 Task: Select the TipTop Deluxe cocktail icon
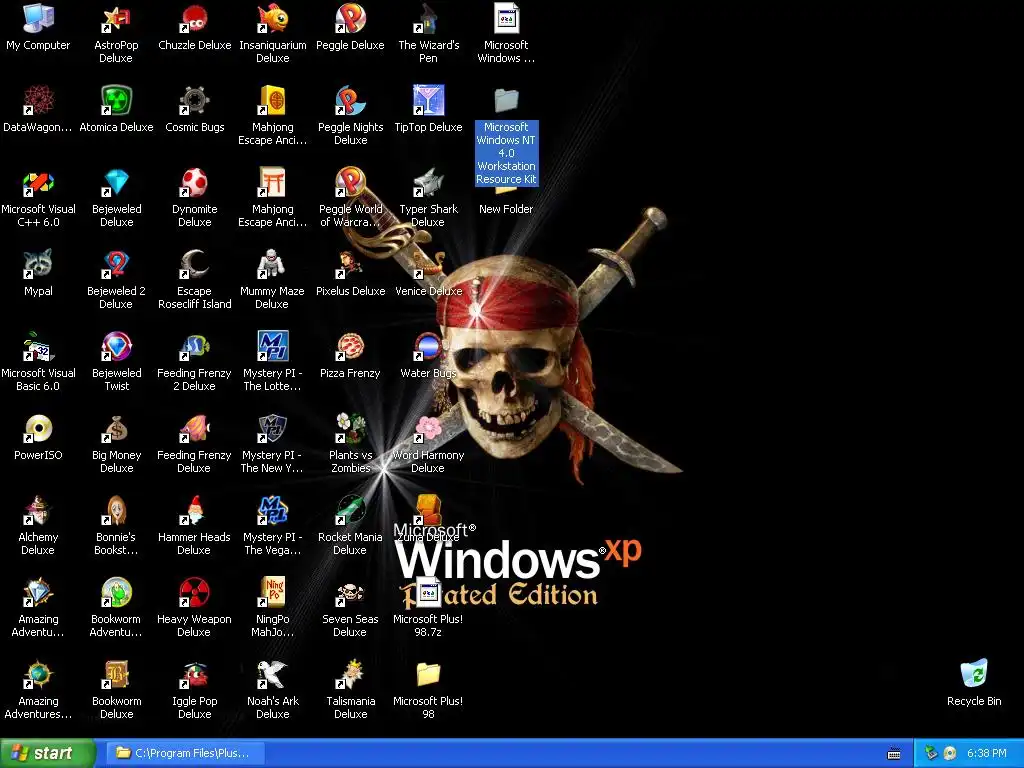[428, 101]
